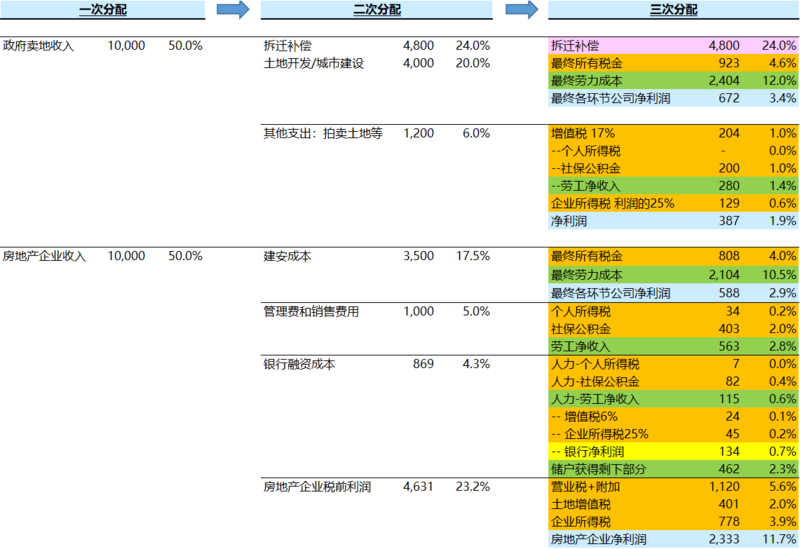Click the 204 value for 增值税 17%

pyautogui.click(x=729, y=134)
